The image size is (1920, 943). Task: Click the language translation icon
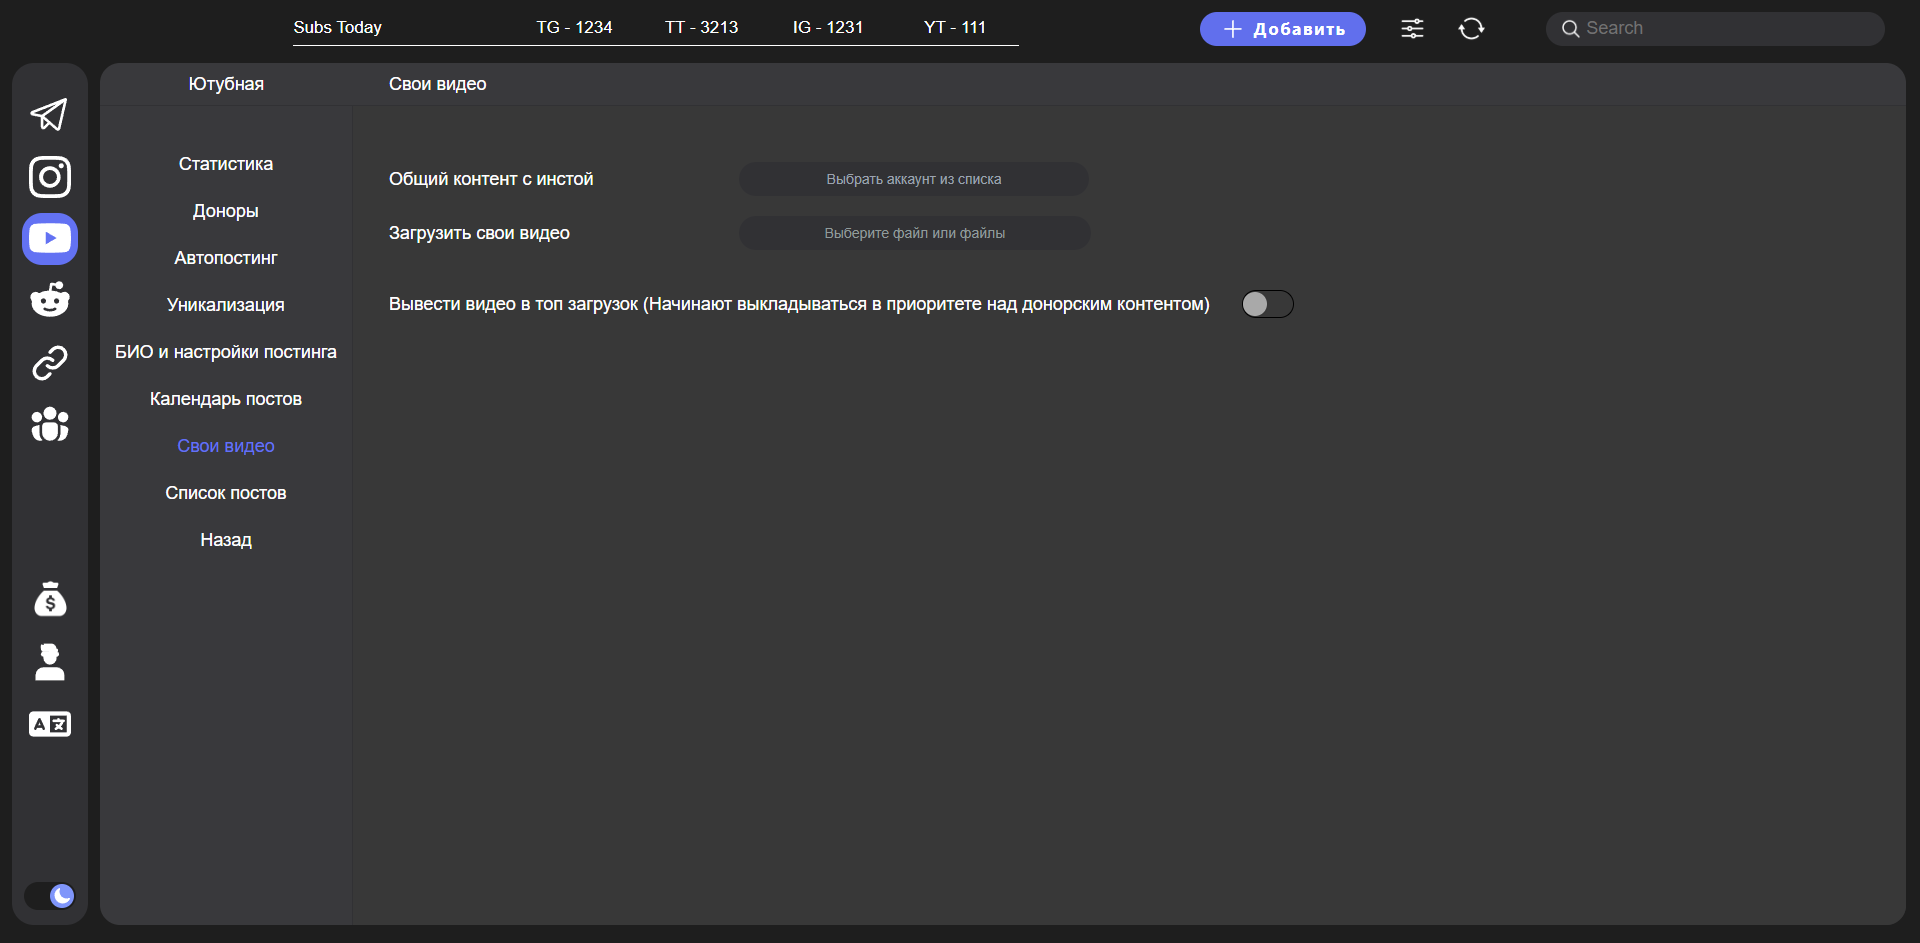(x=50, y=724)
